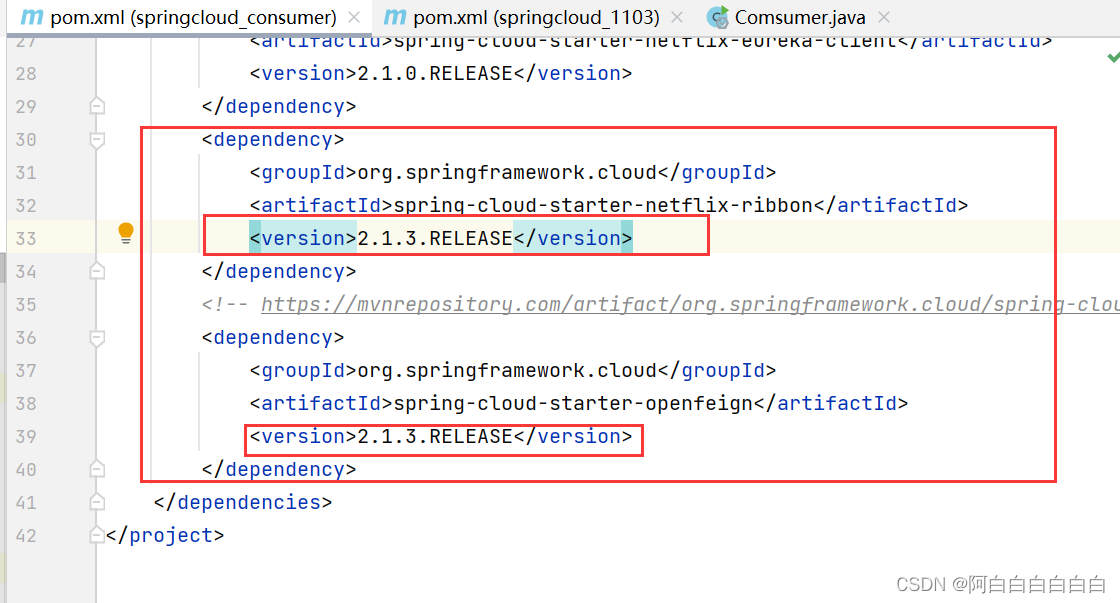Click spring-cloud-starter-netflix-ribbon artifactId text
Screen dimensions: 1120x603
point(603,206)
